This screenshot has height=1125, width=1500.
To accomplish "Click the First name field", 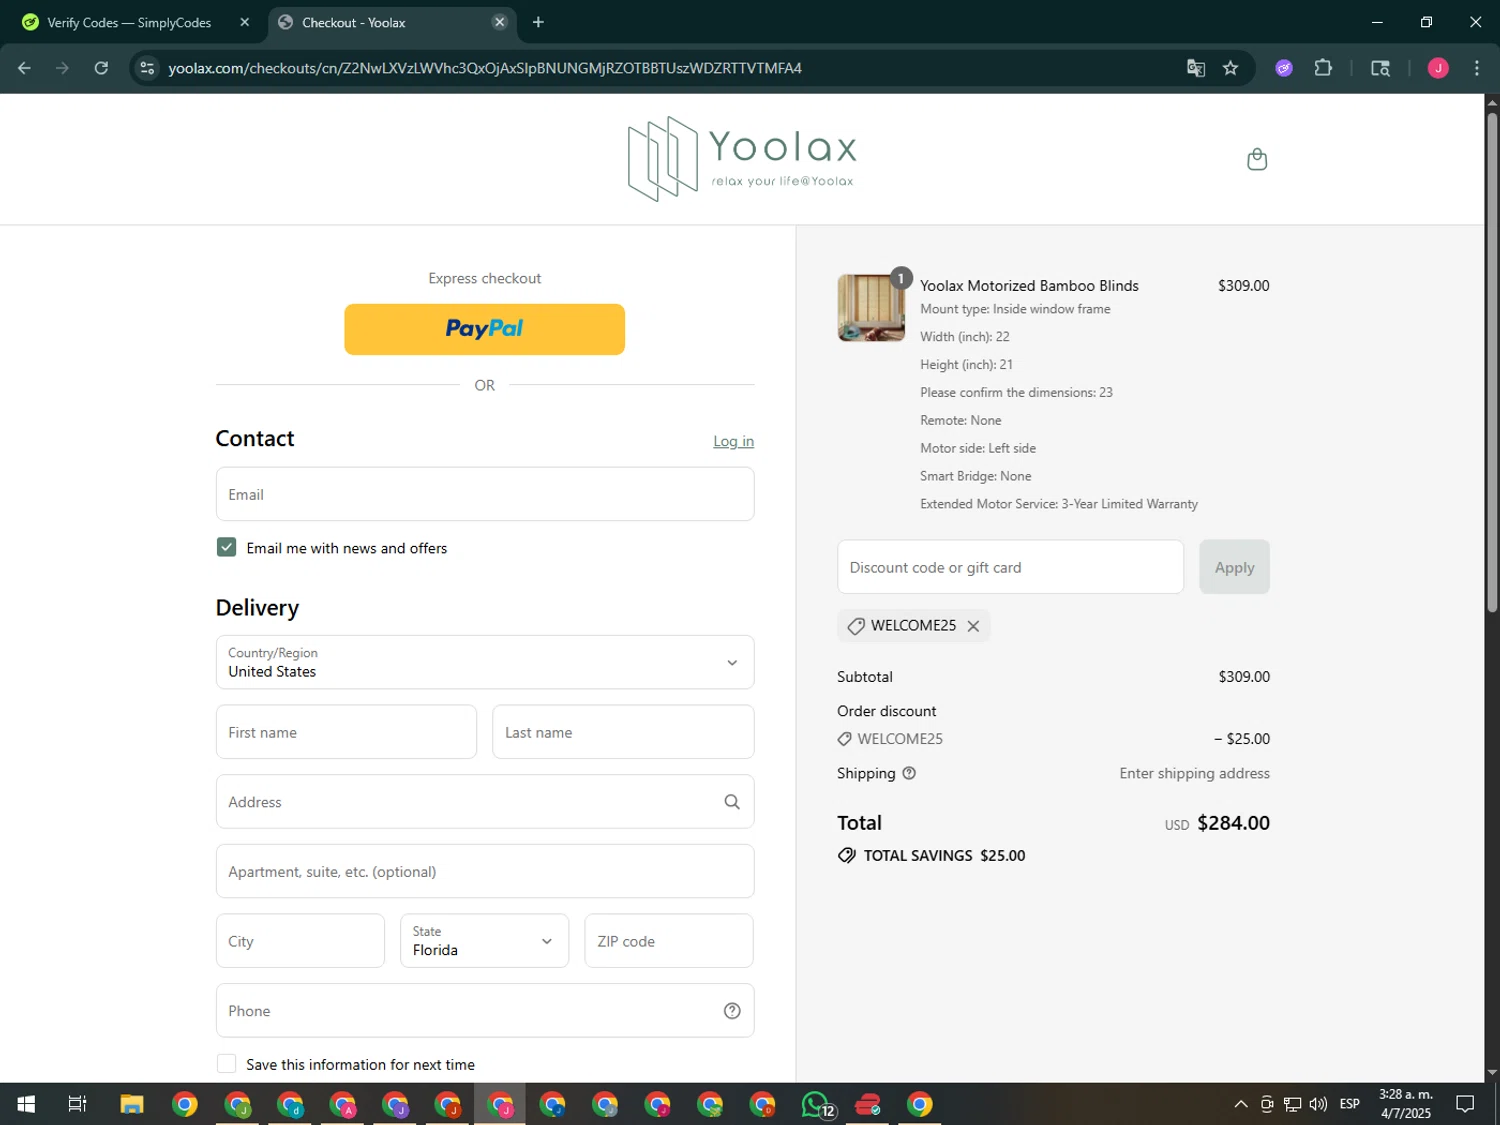I will [x=346, y=732].
